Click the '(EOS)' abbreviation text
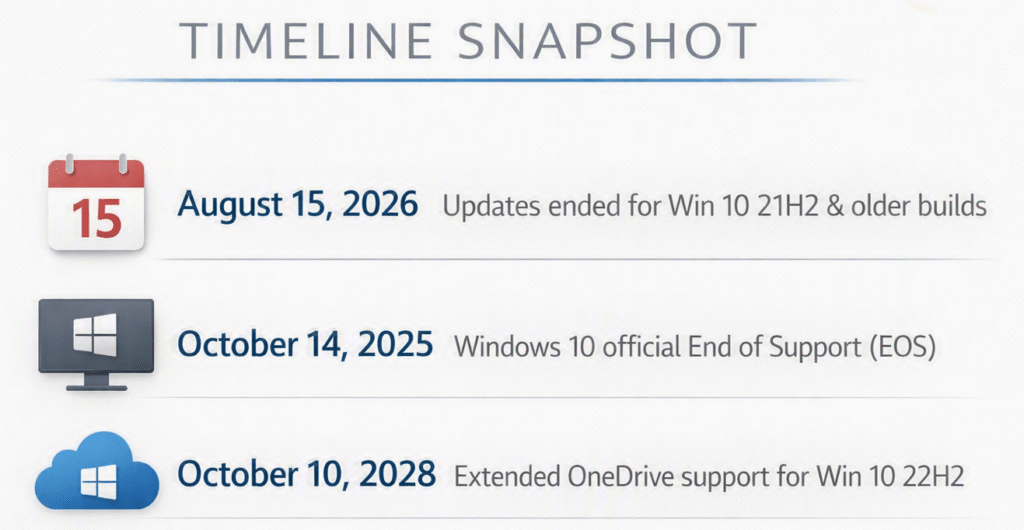Image resolution: width=1024 pixels, height=530 pixels. [902, 347]
